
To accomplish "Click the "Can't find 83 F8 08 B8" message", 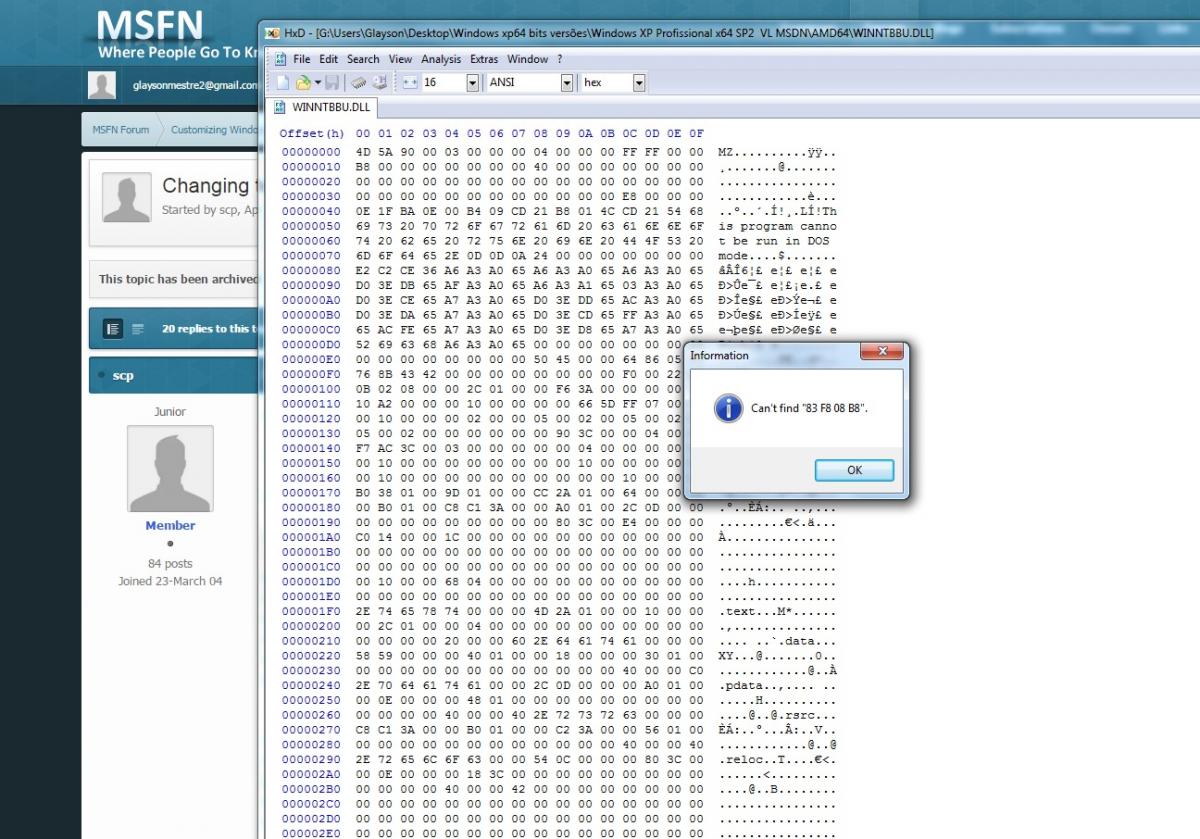I will (809, 408).
